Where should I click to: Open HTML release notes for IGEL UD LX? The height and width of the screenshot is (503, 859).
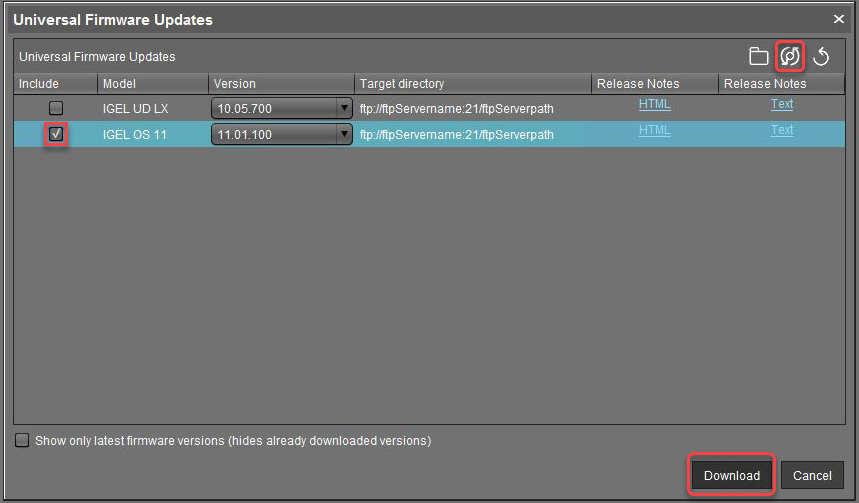pos(655,104)
